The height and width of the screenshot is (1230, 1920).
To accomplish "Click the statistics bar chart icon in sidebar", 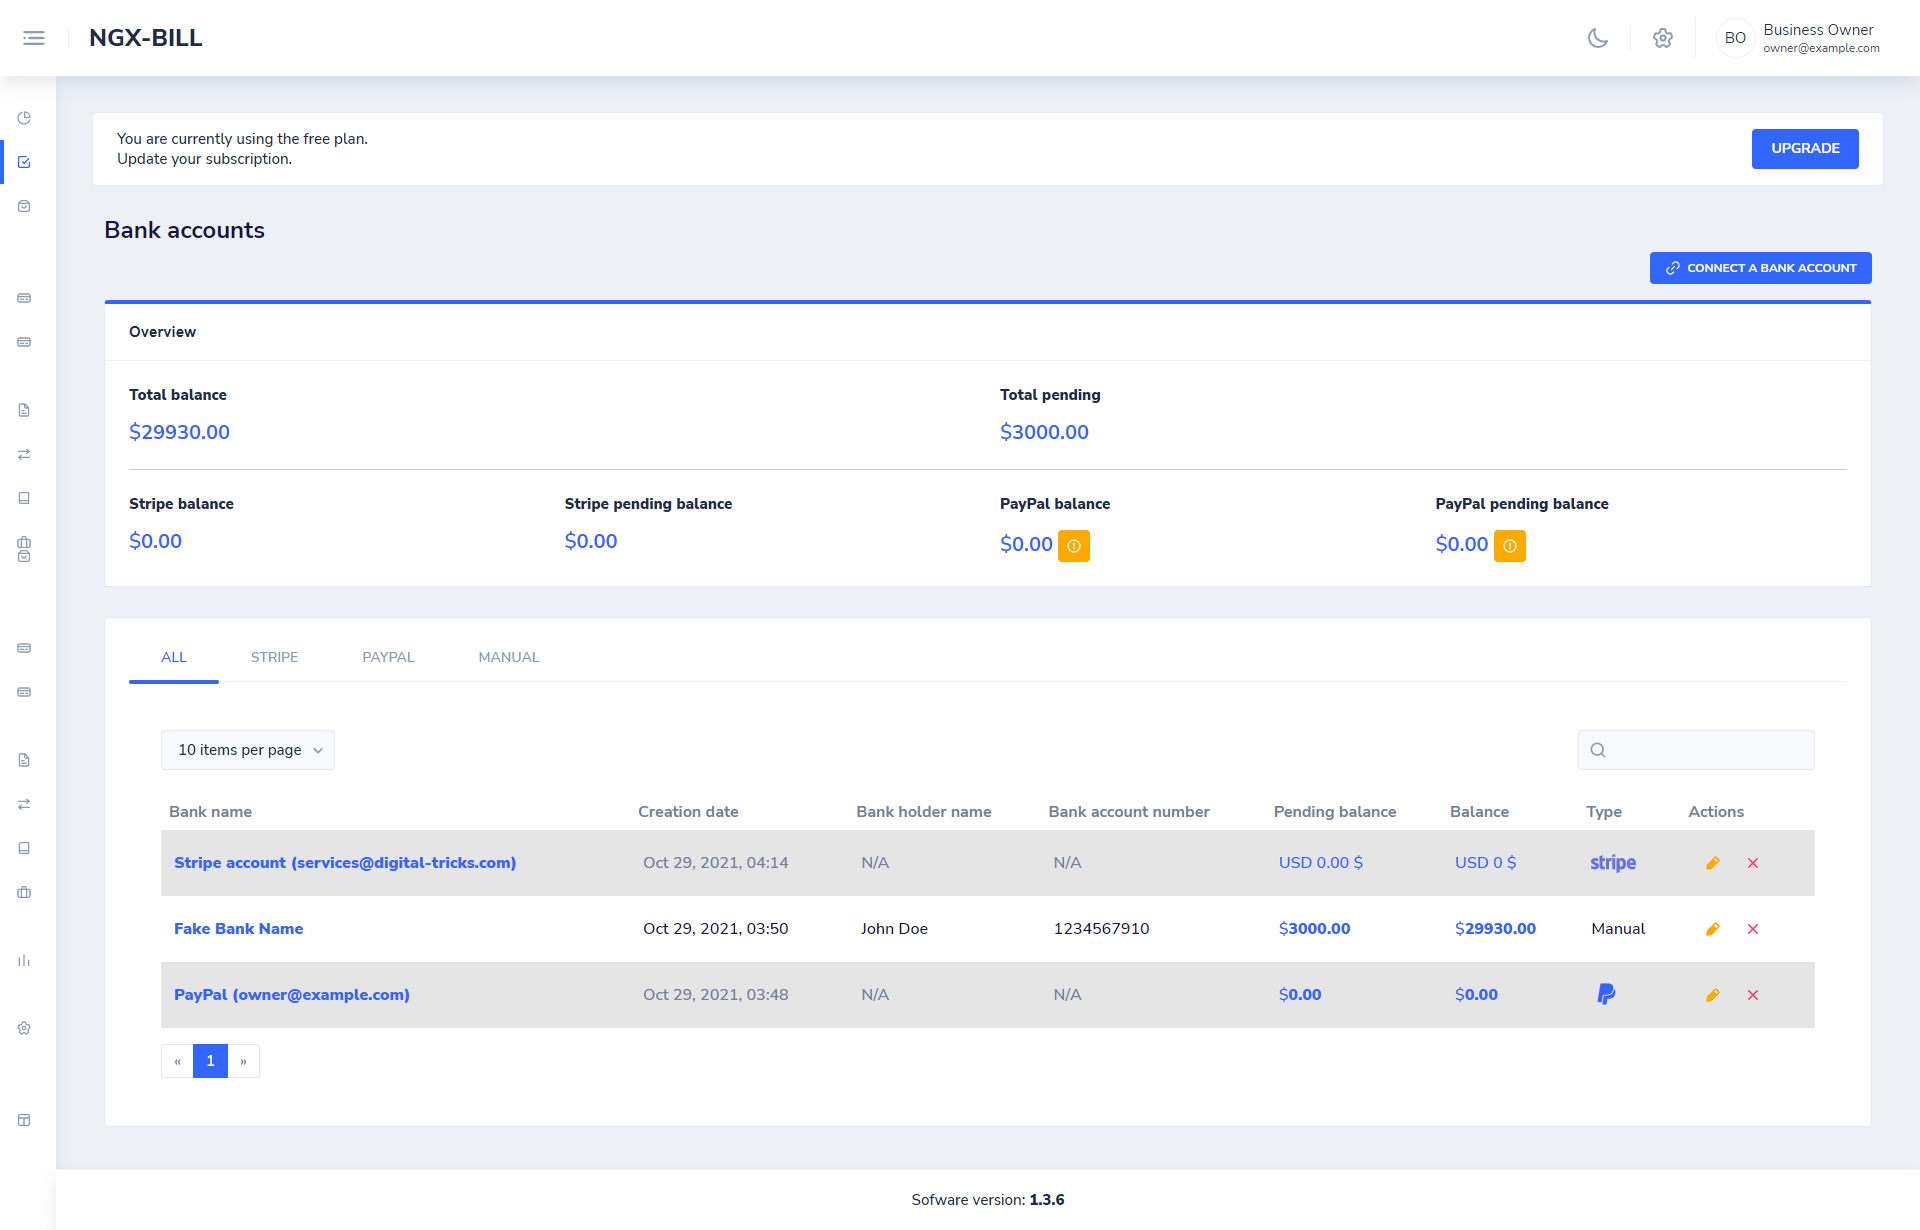I will (x=24, y=961).
